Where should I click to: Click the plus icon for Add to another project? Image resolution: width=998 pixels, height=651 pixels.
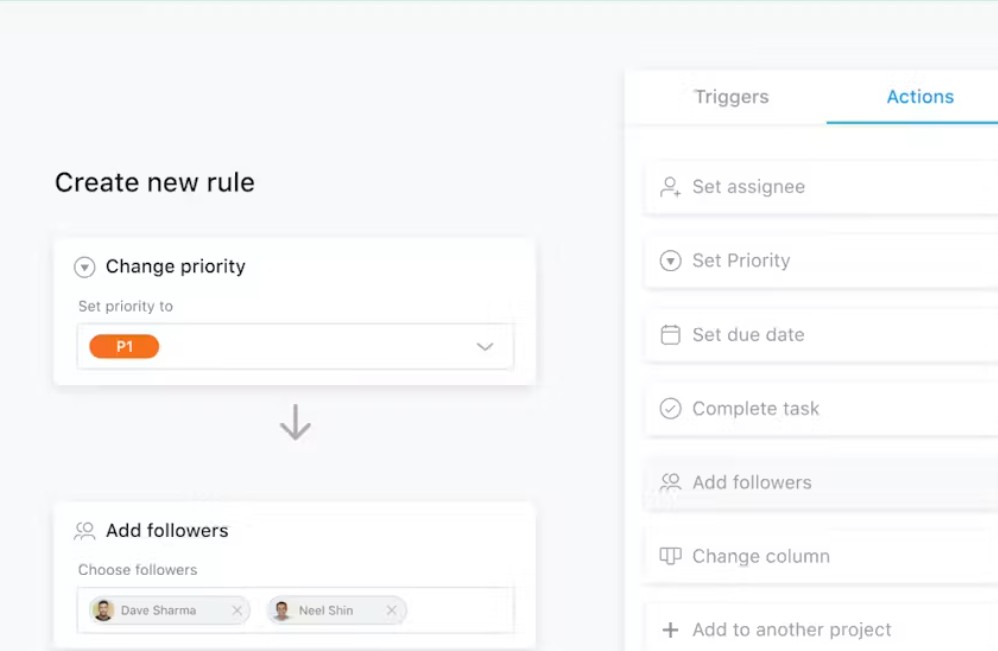[670, 630]
